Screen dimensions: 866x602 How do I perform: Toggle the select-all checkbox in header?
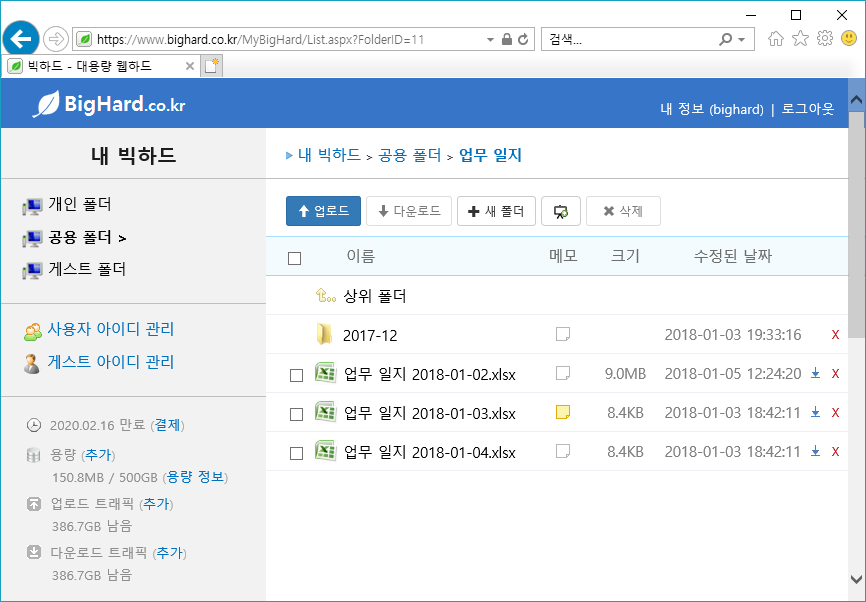(x=294, y=258)
